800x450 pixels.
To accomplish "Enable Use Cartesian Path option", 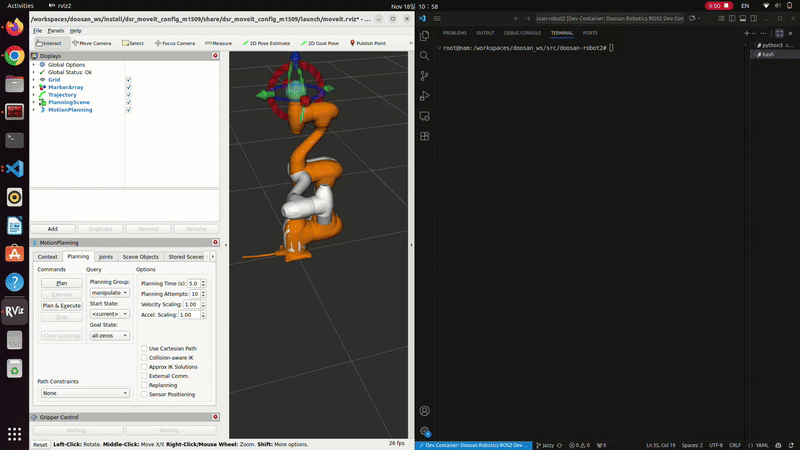I will [145, 348].
